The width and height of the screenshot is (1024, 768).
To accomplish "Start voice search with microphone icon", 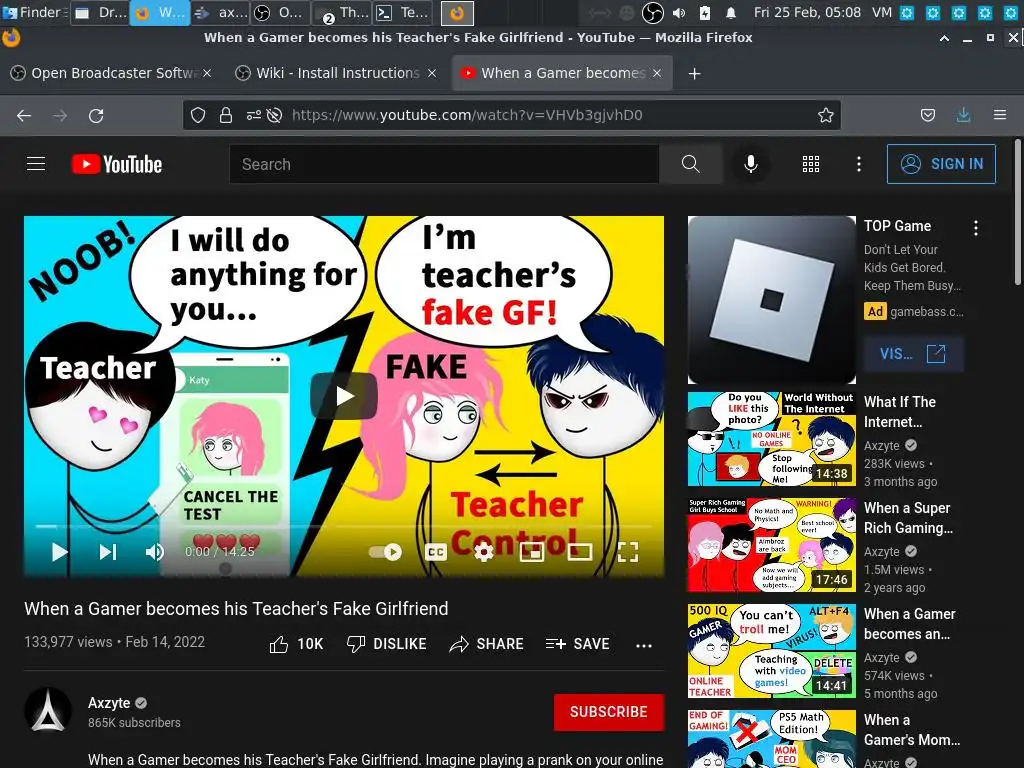I will [x=751, y=164].
